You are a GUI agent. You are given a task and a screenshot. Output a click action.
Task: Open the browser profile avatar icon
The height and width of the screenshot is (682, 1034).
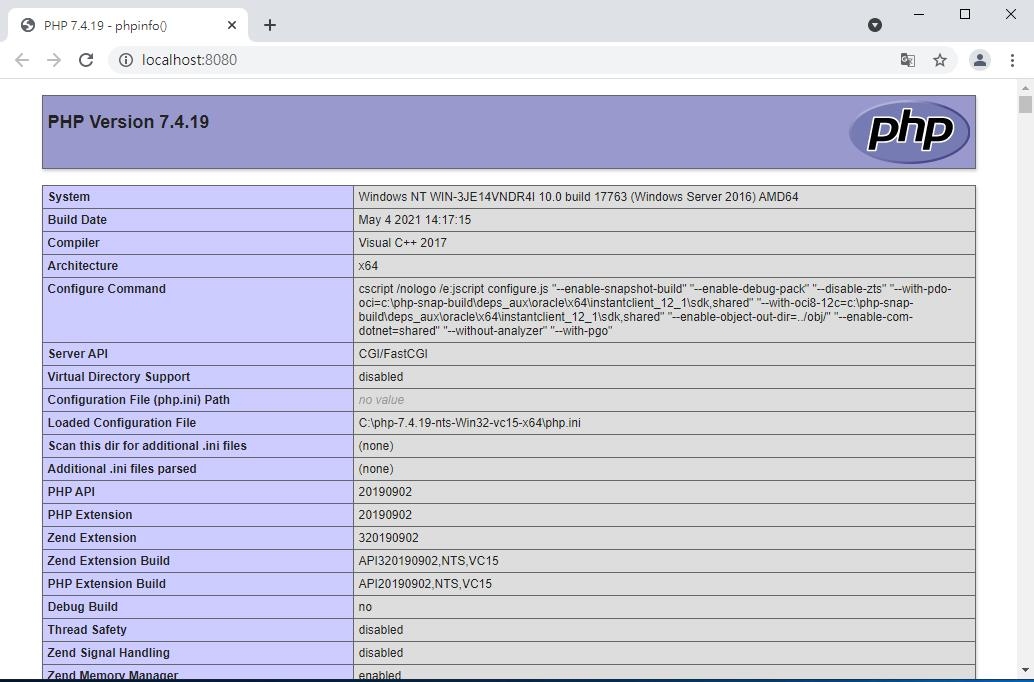(x=980, y=60)
